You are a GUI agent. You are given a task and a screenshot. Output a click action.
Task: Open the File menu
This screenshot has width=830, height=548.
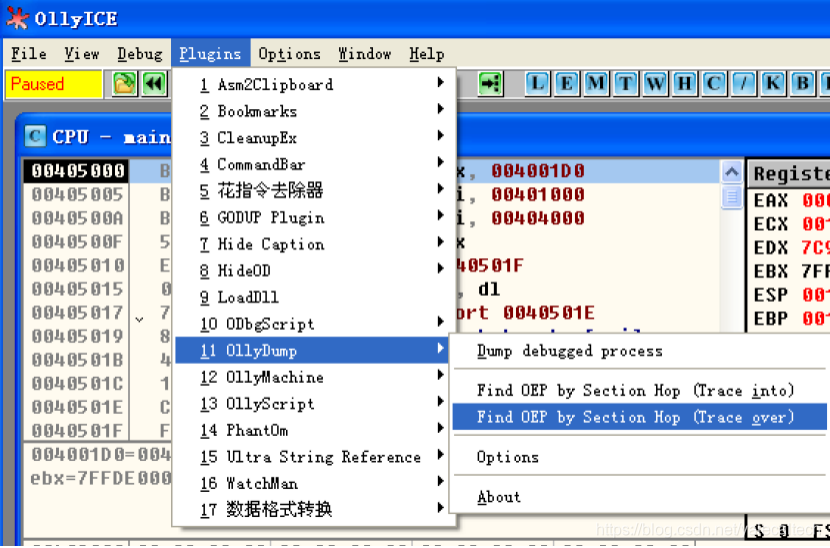[29, 53]
